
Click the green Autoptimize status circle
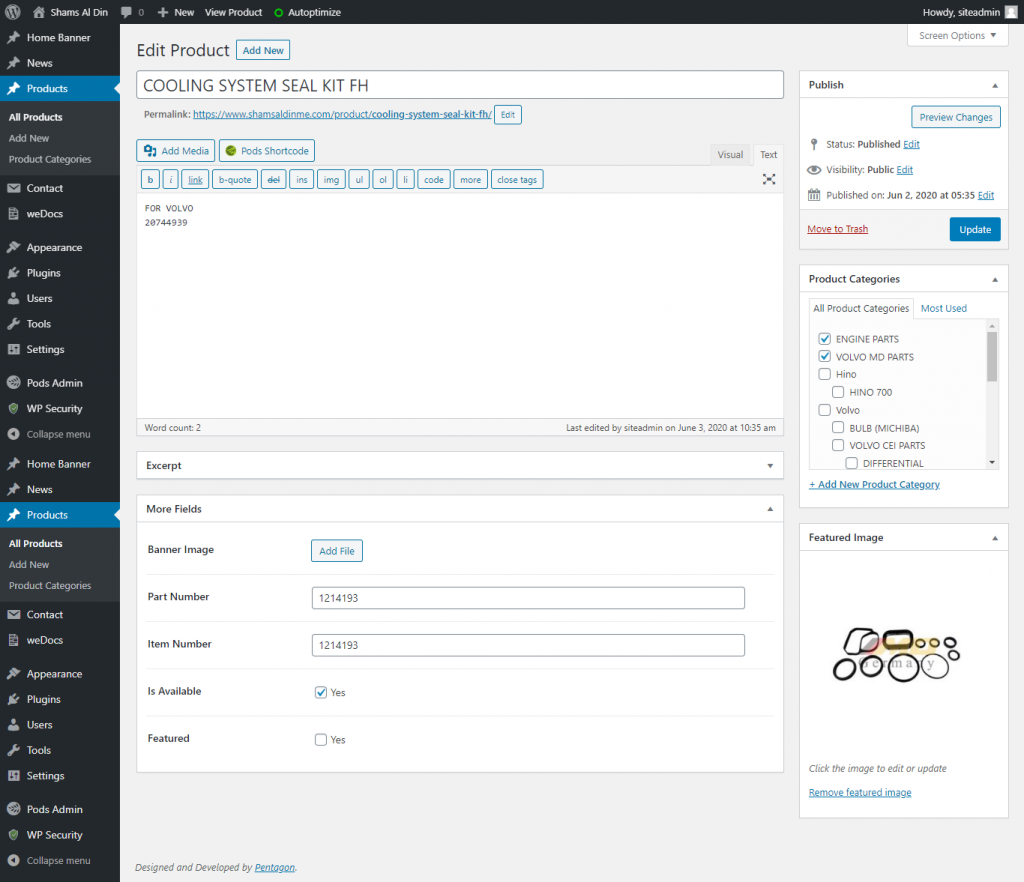click(279, 12)
